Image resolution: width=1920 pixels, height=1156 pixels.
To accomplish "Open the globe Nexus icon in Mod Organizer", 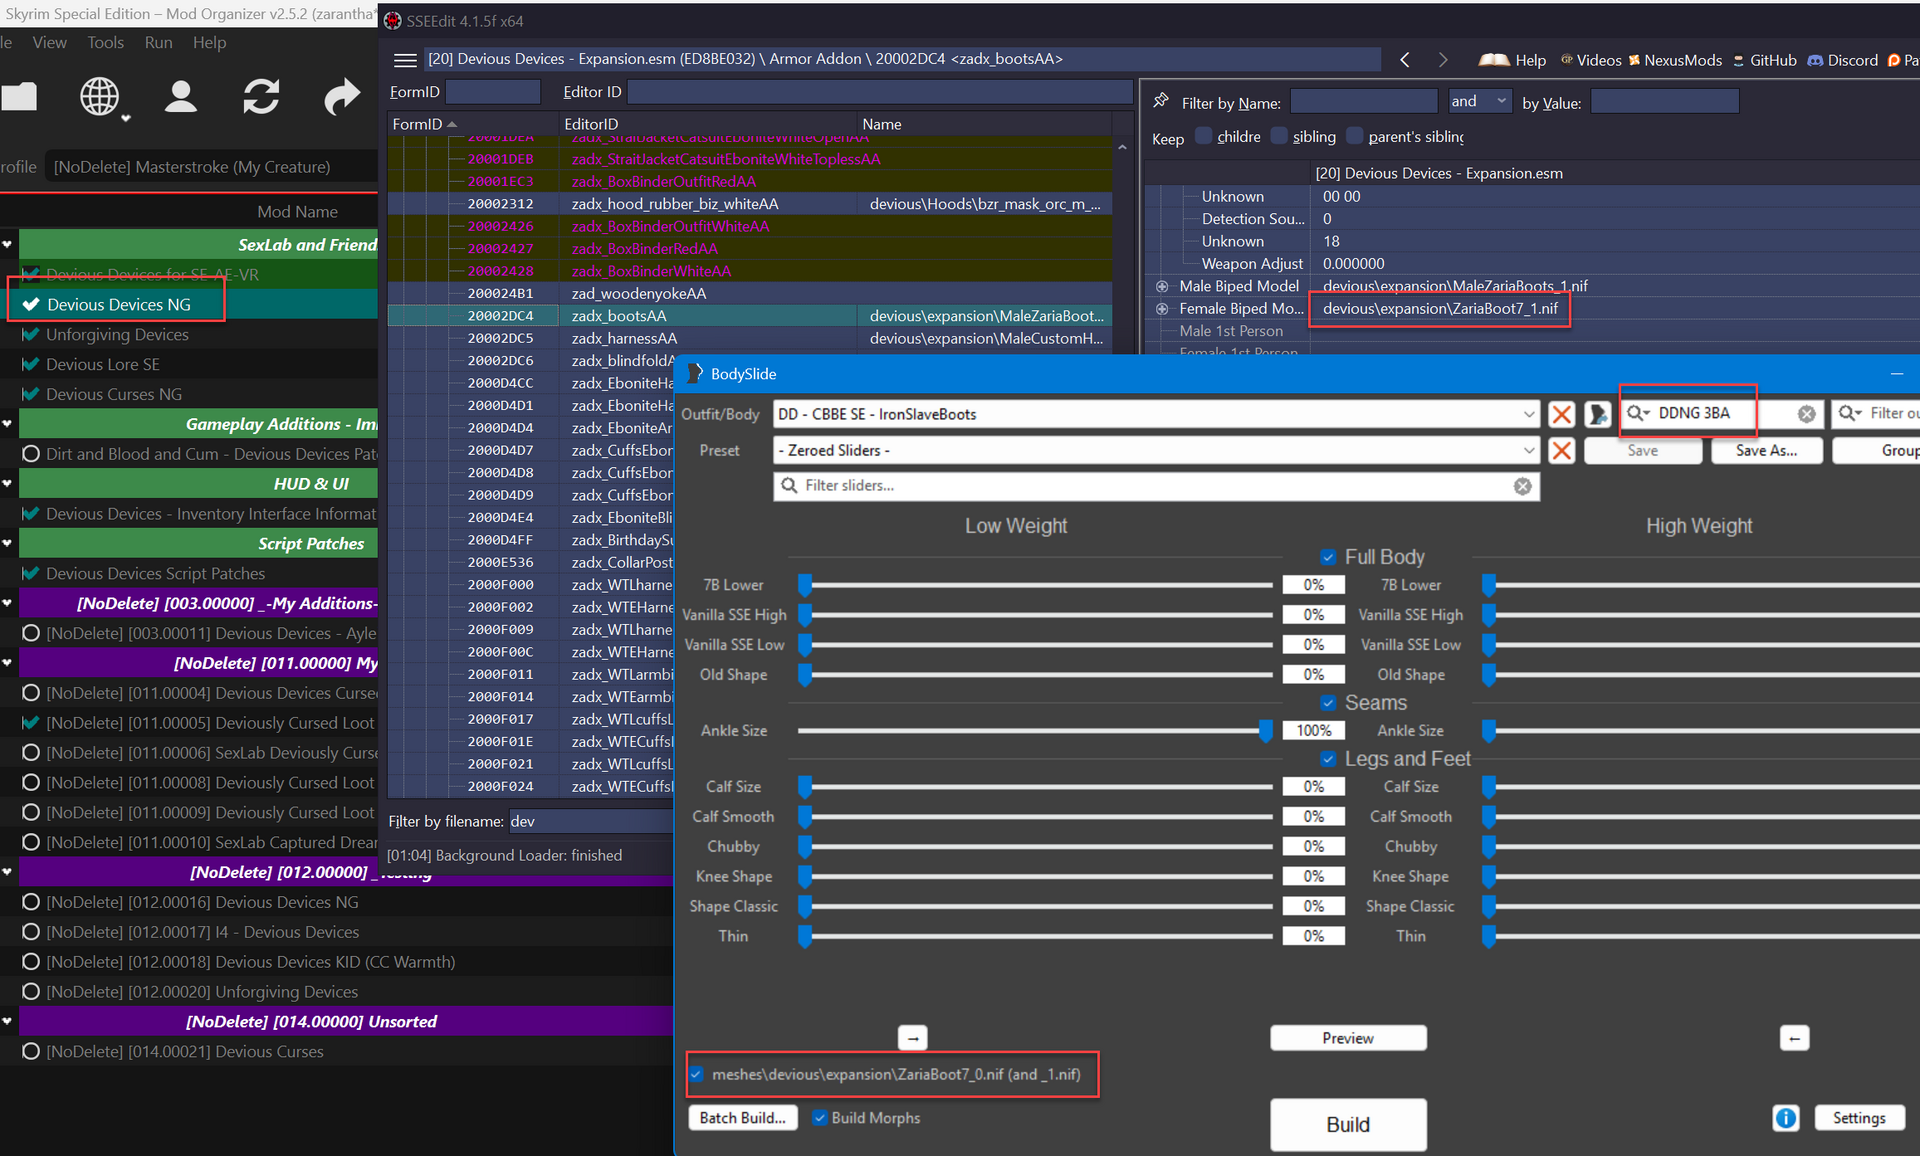I will pos(100,97).
